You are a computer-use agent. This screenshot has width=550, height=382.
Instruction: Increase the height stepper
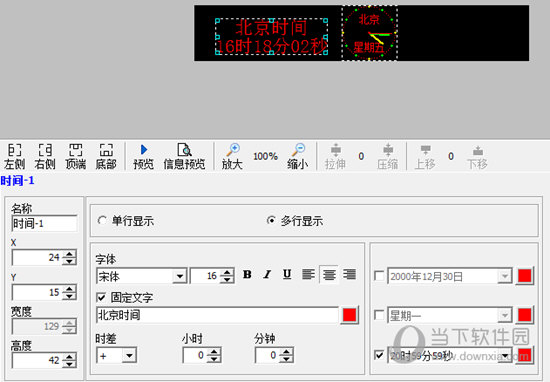[x=69, y=356]
